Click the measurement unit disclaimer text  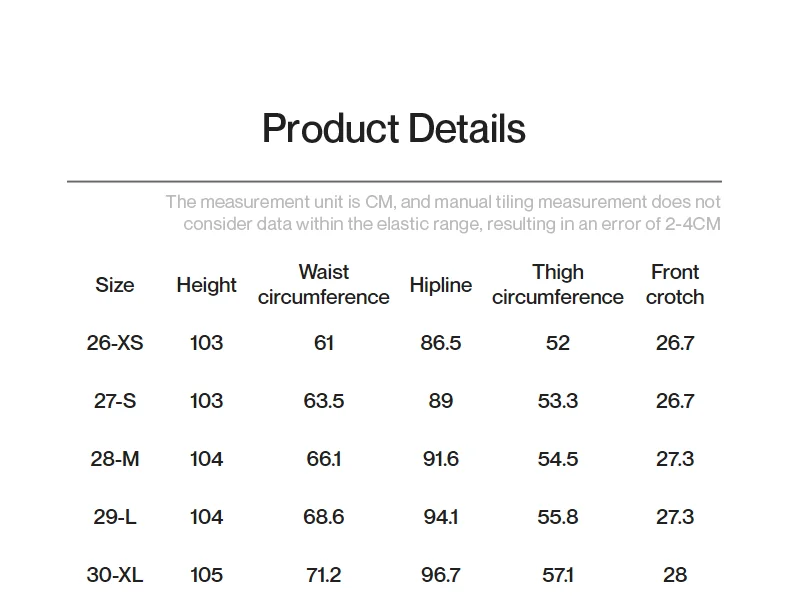[x=443, y=213]
